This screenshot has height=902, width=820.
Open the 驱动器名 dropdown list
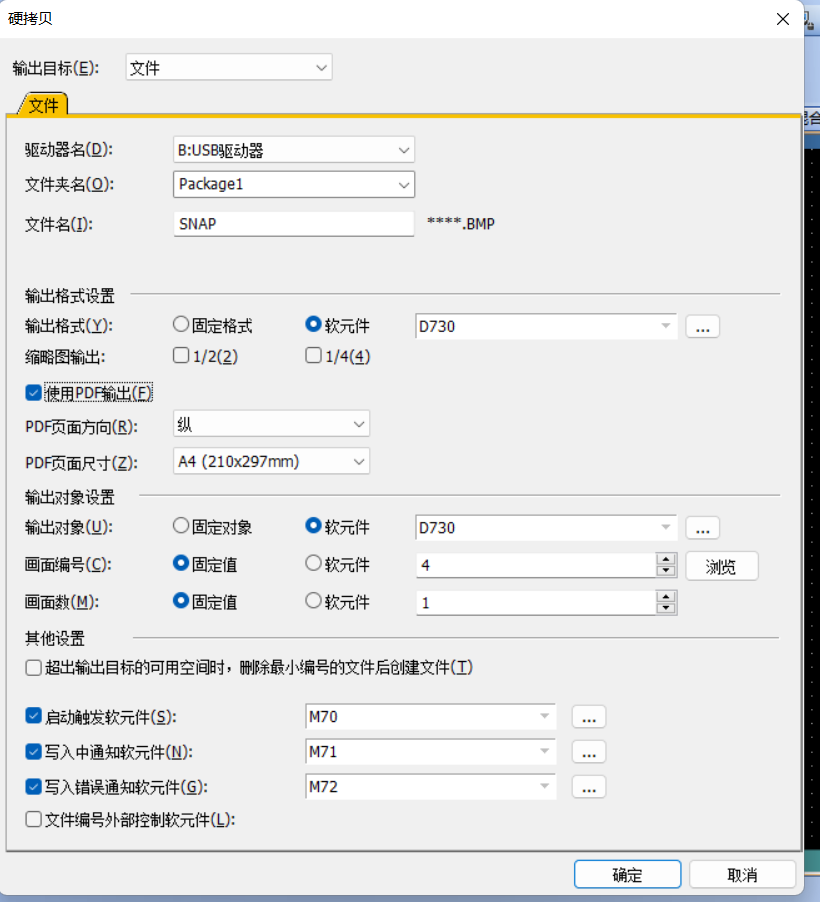click(404, 150)
